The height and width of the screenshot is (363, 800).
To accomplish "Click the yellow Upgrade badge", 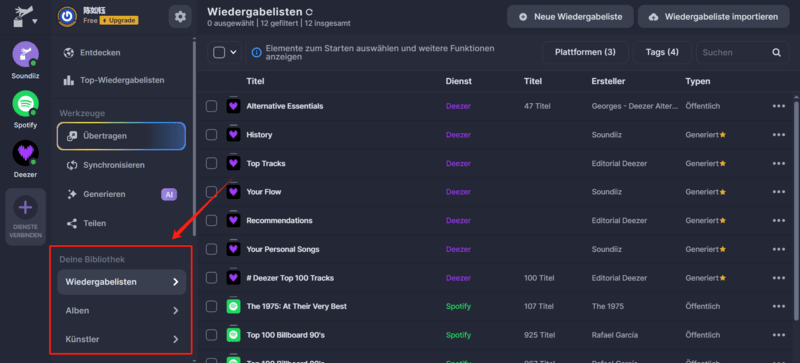I will pos(118,20).
